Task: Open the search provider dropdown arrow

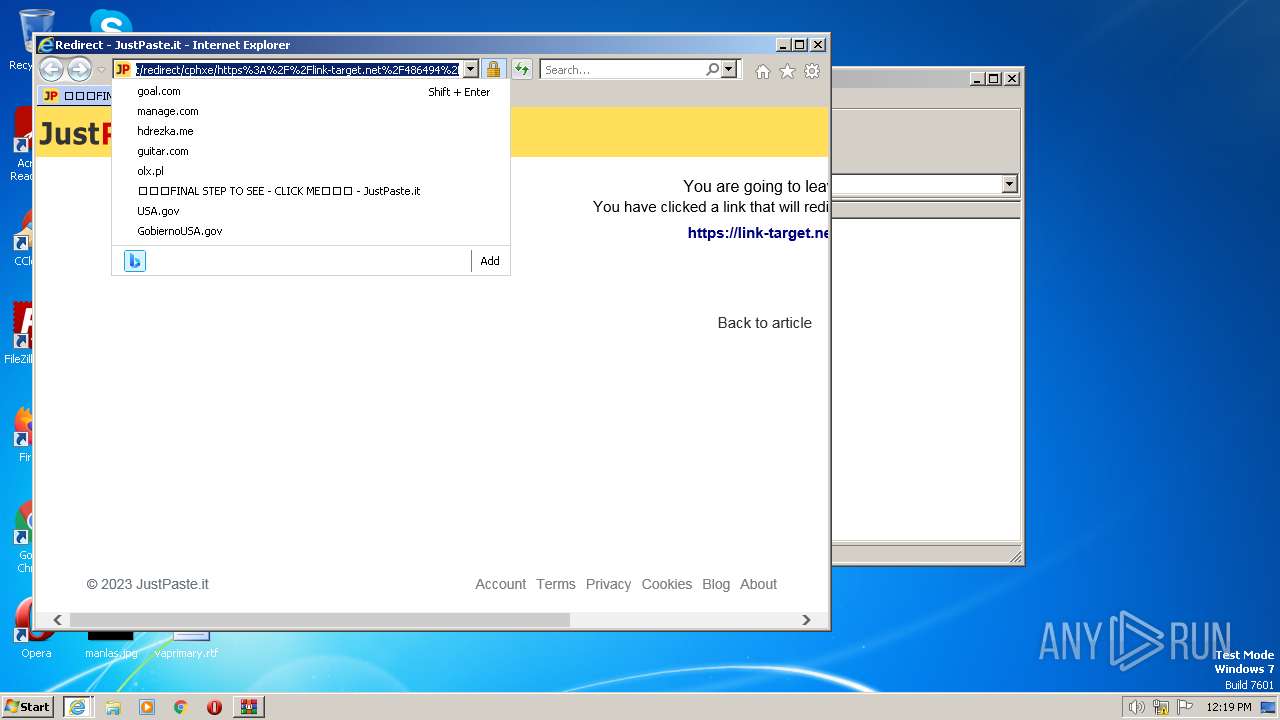Action: pyautogui.click(x=729, y=69)
